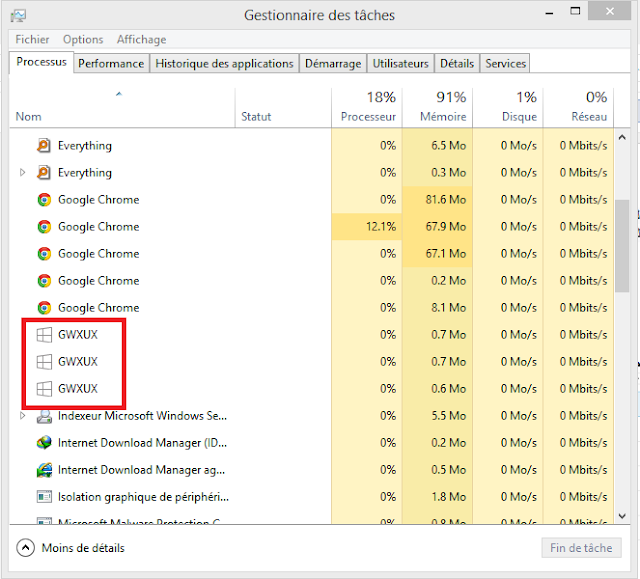Viewport: 640px width, 579px height.
Task: Click the 0.6 Mo memory value
Action: (x=449, y=389)
